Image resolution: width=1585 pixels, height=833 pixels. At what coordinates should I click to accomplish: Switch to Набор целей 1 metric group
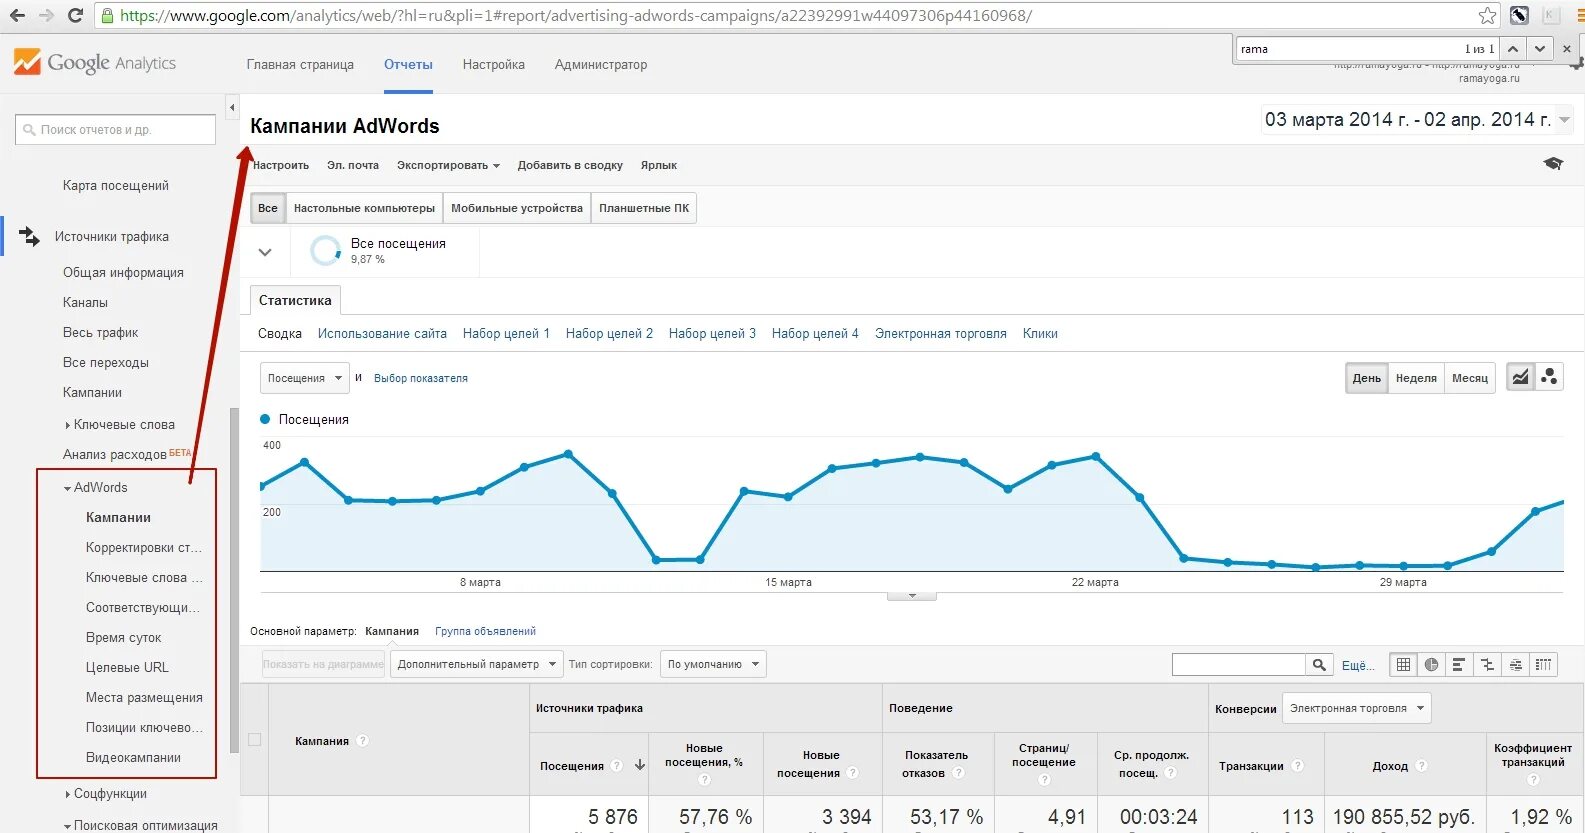pyautogui.click(x=506, y=333)
